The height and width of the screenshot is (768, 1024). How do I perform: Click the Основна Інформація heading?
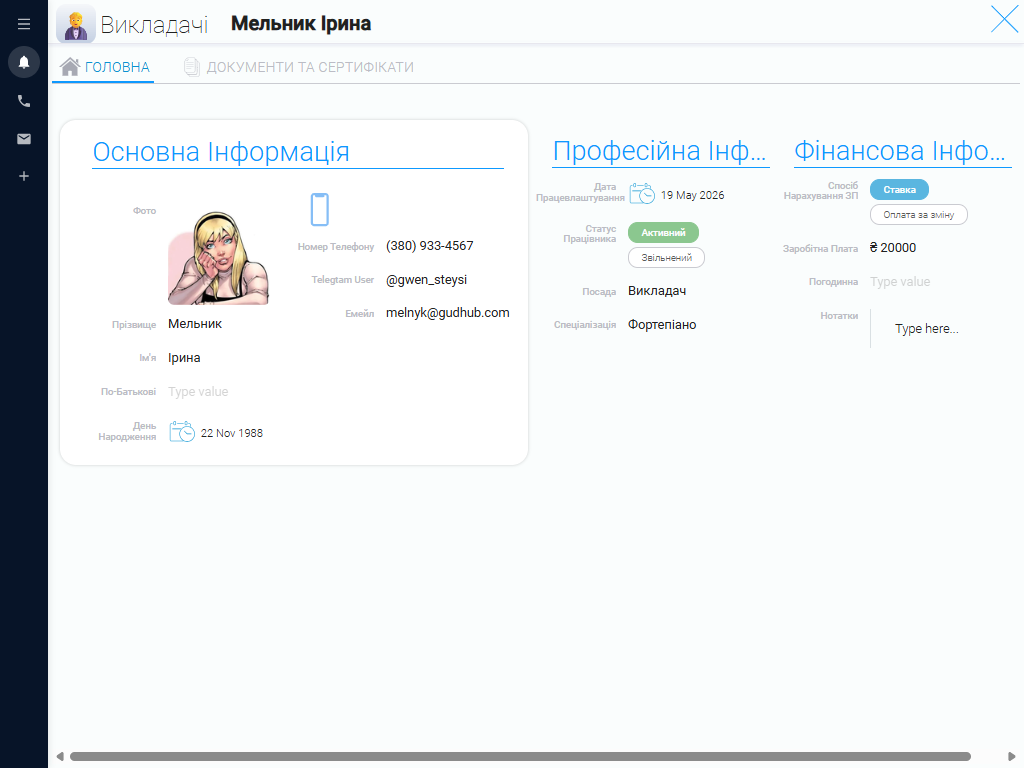[221, 152]
